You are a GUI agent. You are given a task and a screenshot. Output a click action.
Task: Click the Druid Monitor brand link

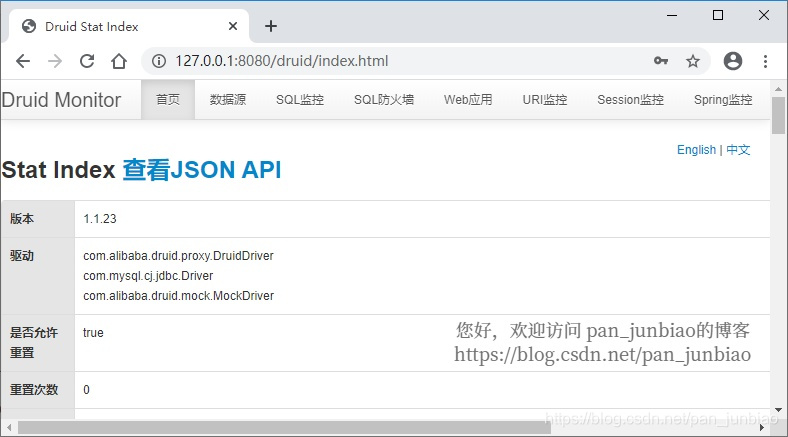(x=61, y=100)
